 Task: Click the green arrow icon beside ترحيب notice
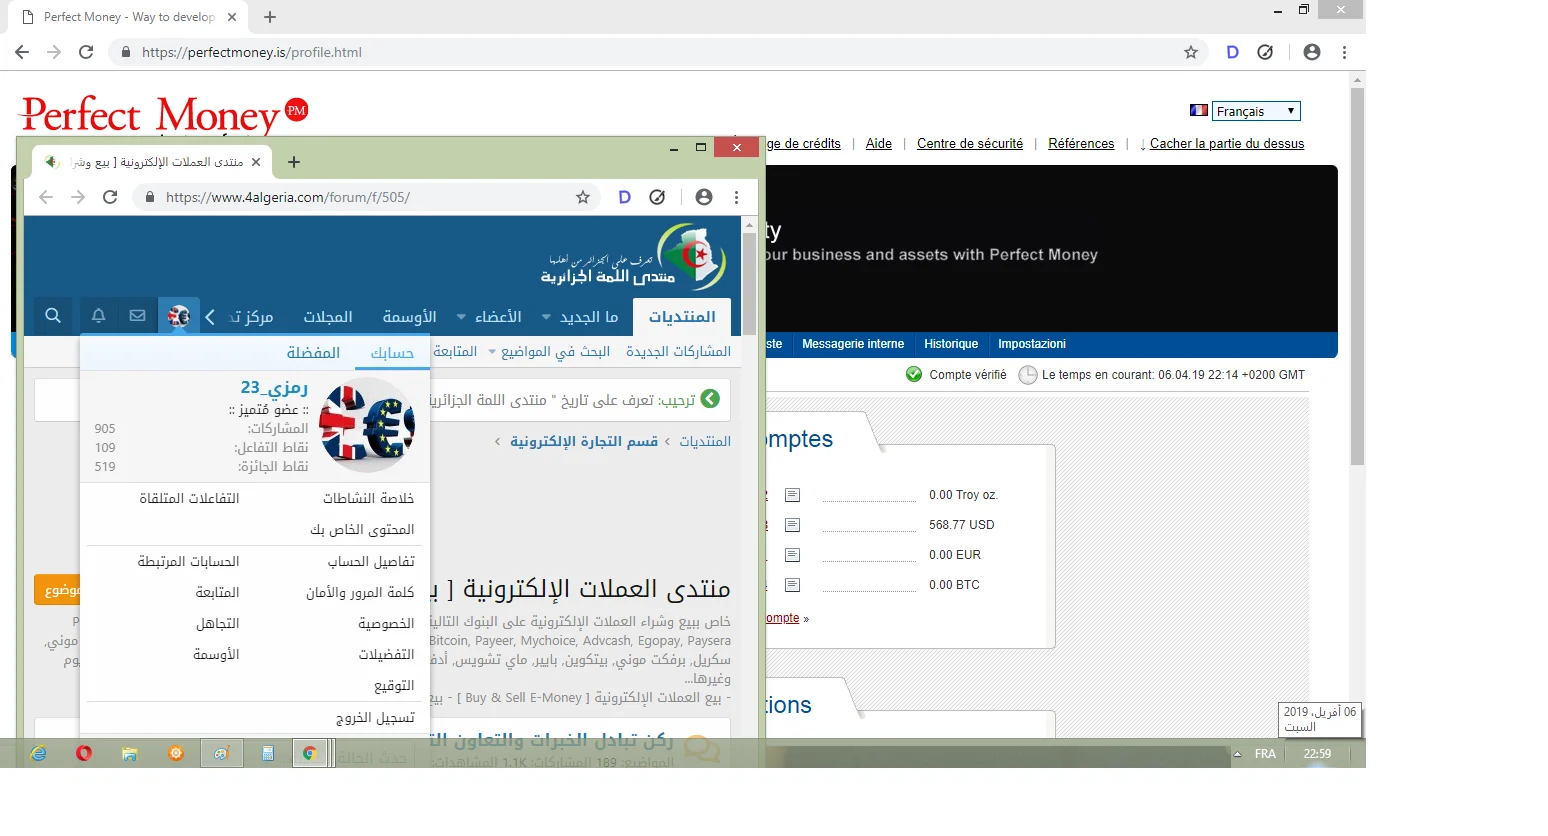(710, 399)
